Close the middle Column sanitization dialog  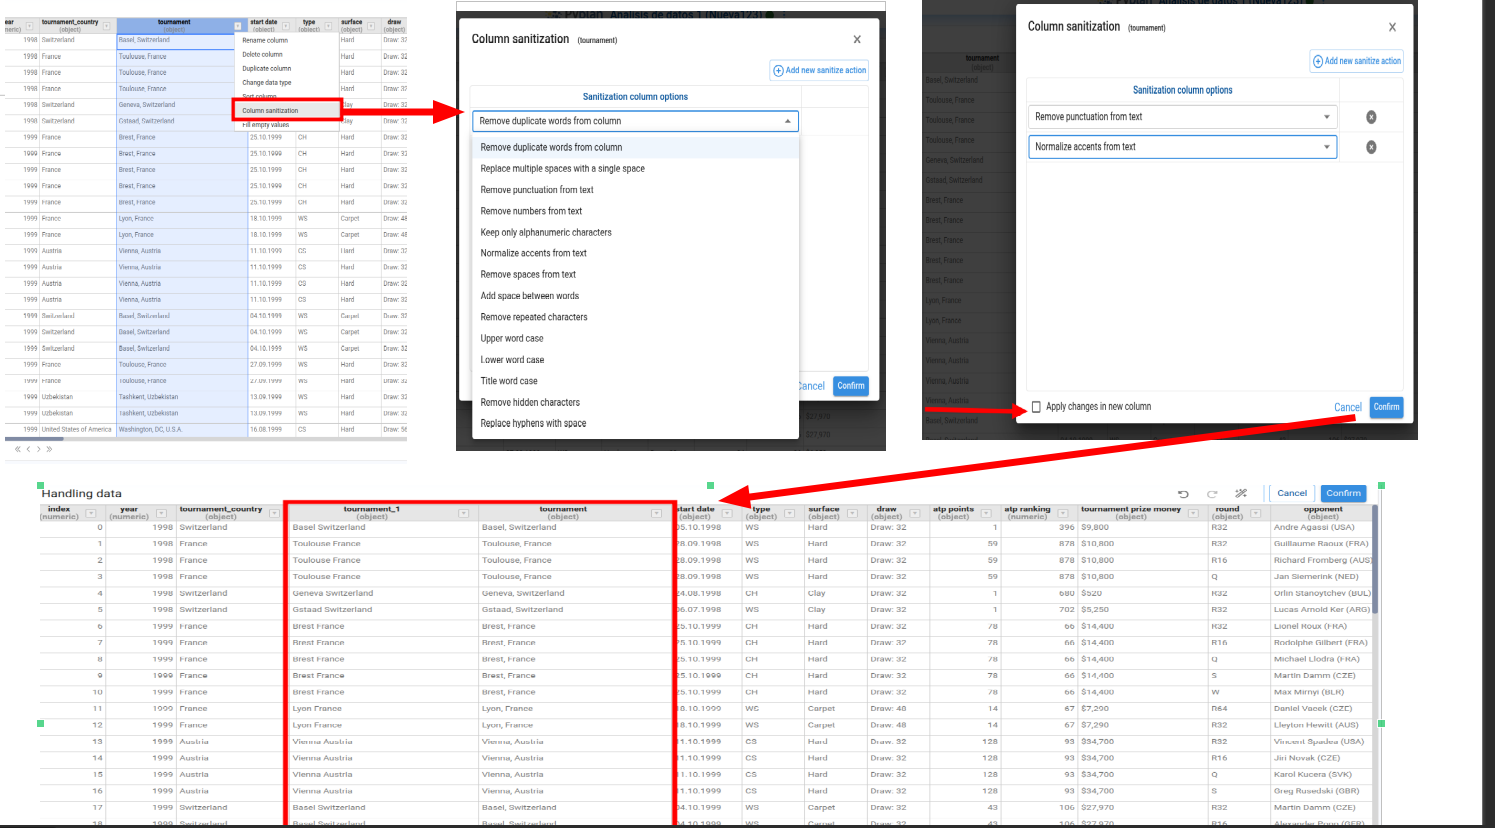pyautogui.click(x=857, y=40)
